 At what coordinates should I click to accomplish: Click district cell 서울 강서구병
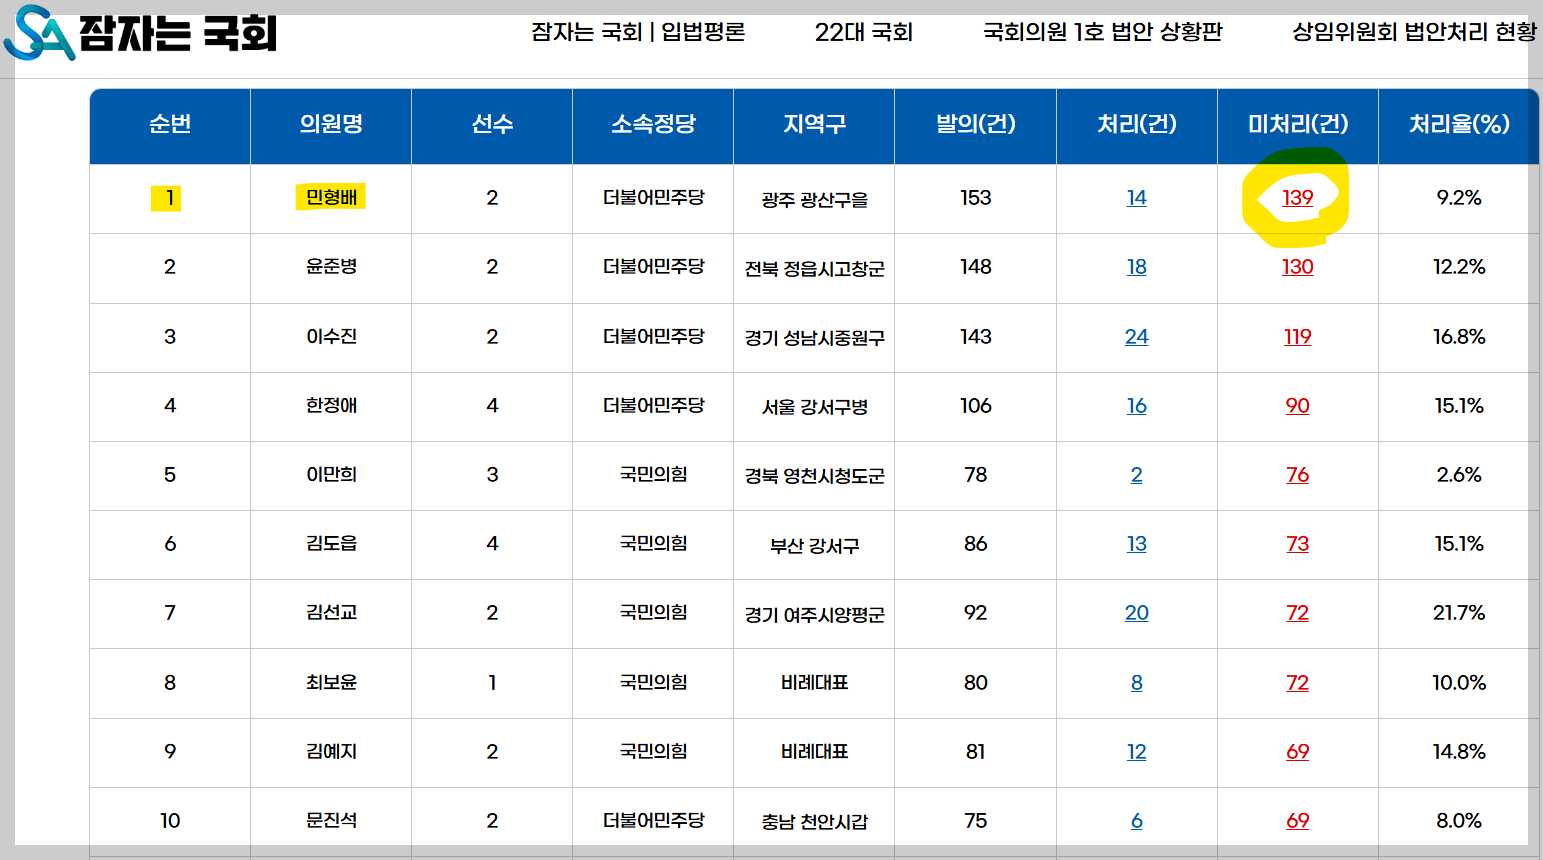coord(814,407)
